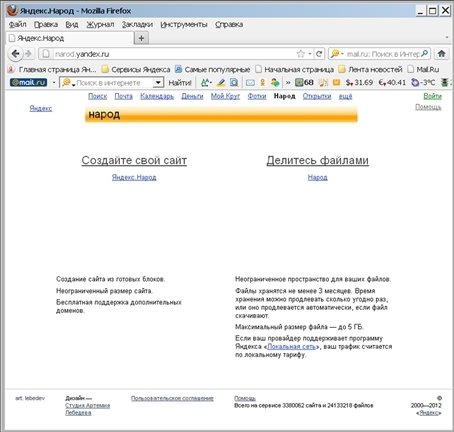
Task: Open the Журнал menu
Action: pos(100,24)
